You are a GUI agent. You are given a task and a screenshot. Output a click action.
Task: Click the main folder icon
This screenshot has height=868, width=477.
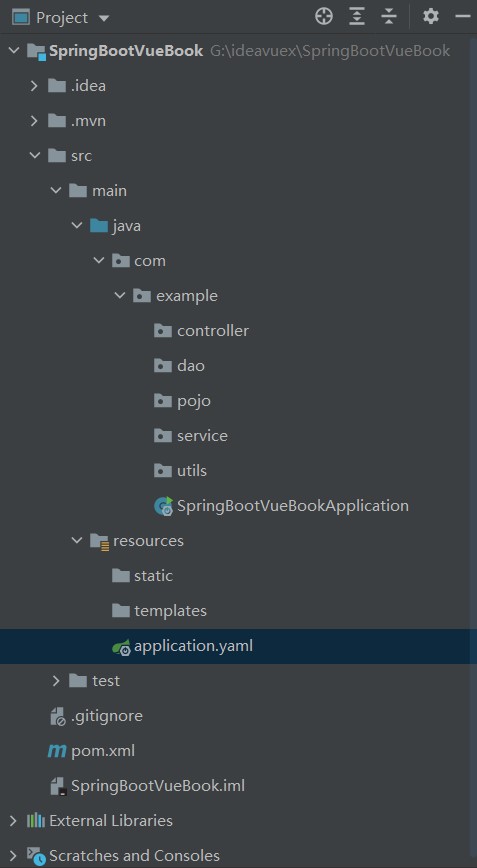(x=78, y=190)
